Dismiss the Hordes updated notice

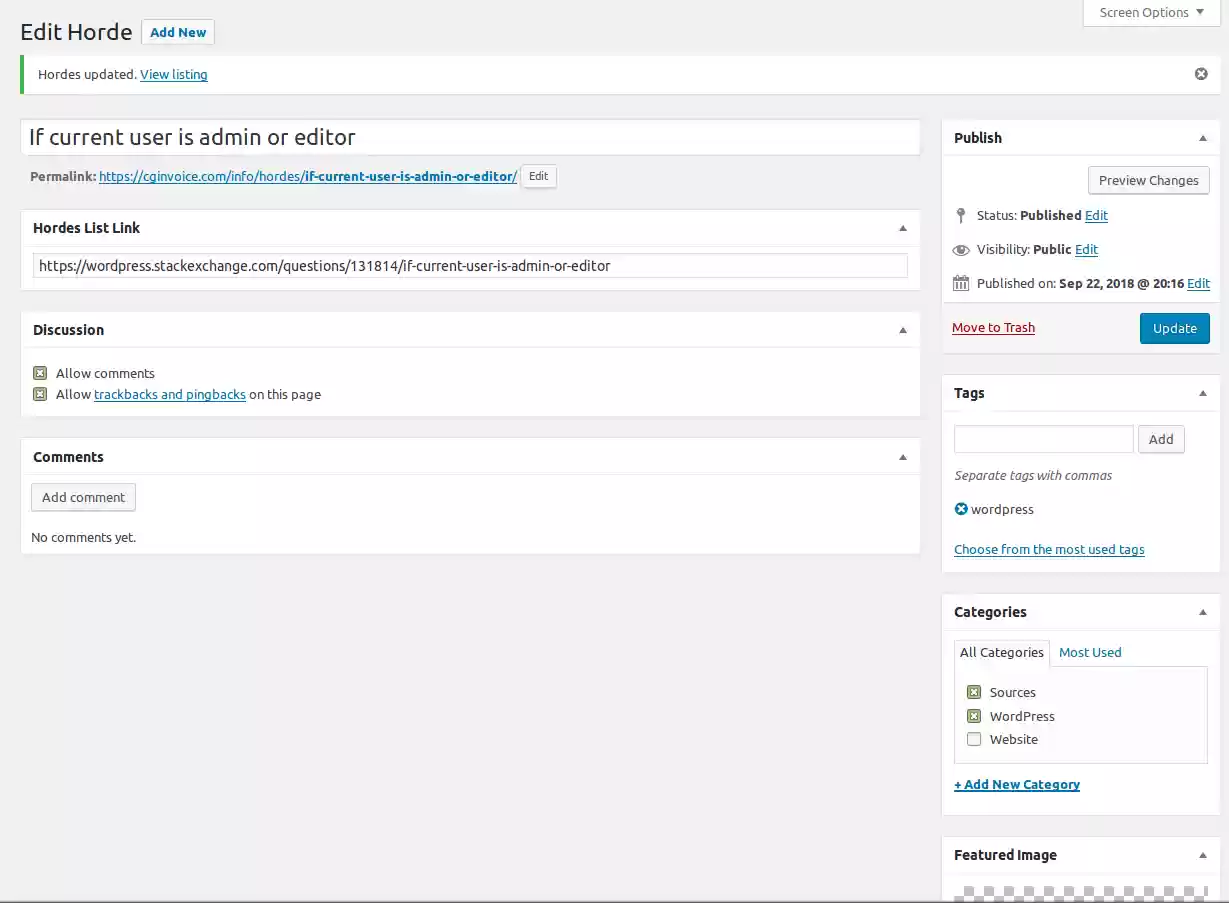(1200, 73)
